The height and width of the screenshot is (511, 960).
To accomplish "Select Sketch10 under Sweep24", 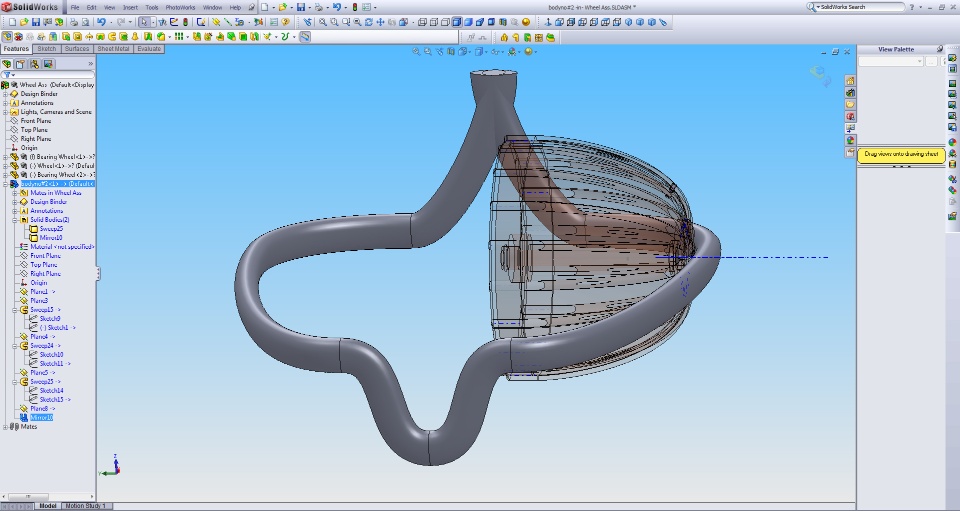I will 51,355.
